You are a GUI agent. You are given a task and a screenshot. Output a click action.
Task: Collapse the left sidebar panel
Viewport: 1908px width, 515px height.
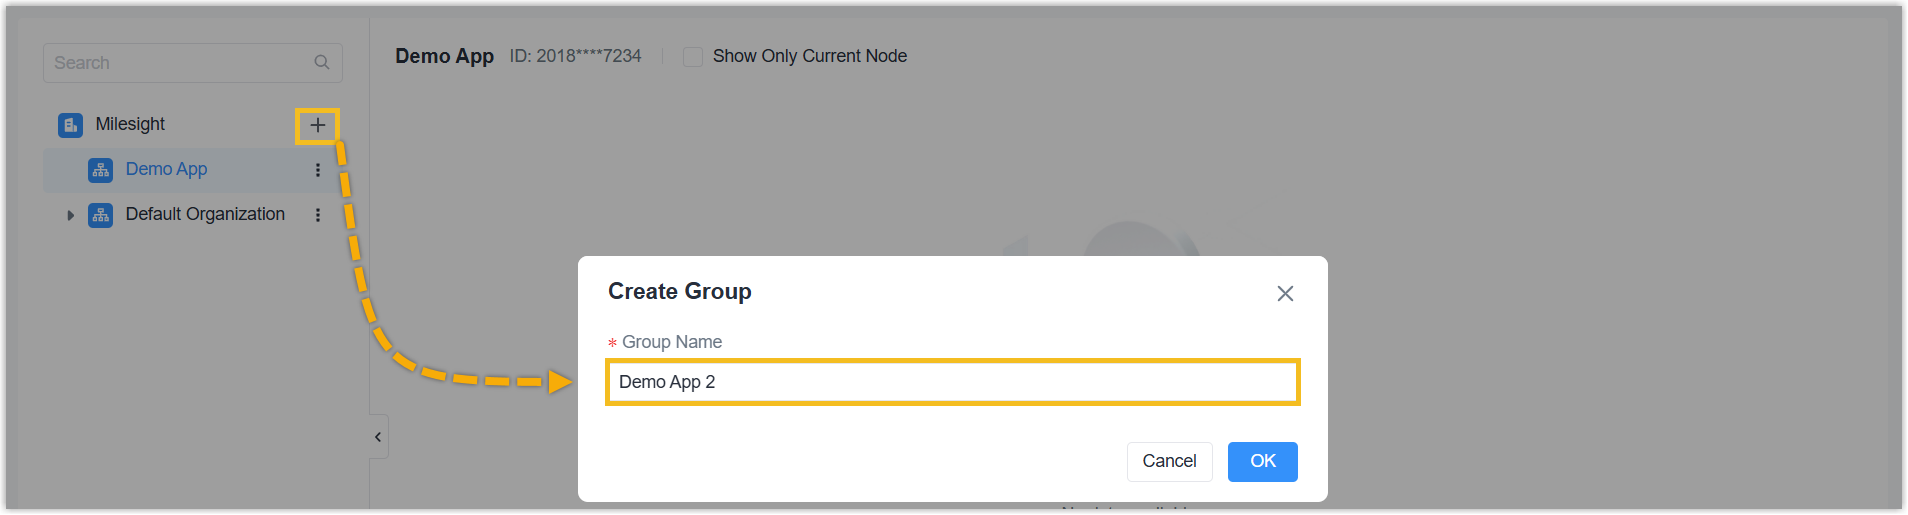378,437
